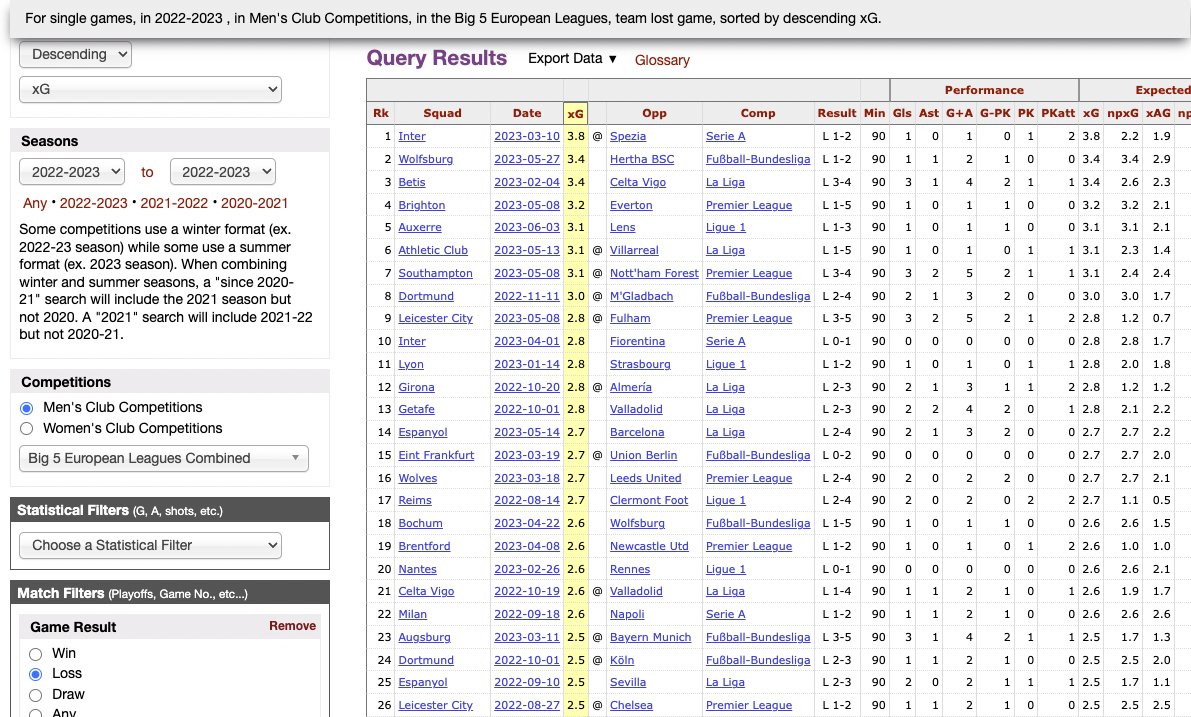Open Fußball-Bundesliga link in Bochum row
The width and height of the screenshot is (1191, 717).
click(x=758, y=523)
